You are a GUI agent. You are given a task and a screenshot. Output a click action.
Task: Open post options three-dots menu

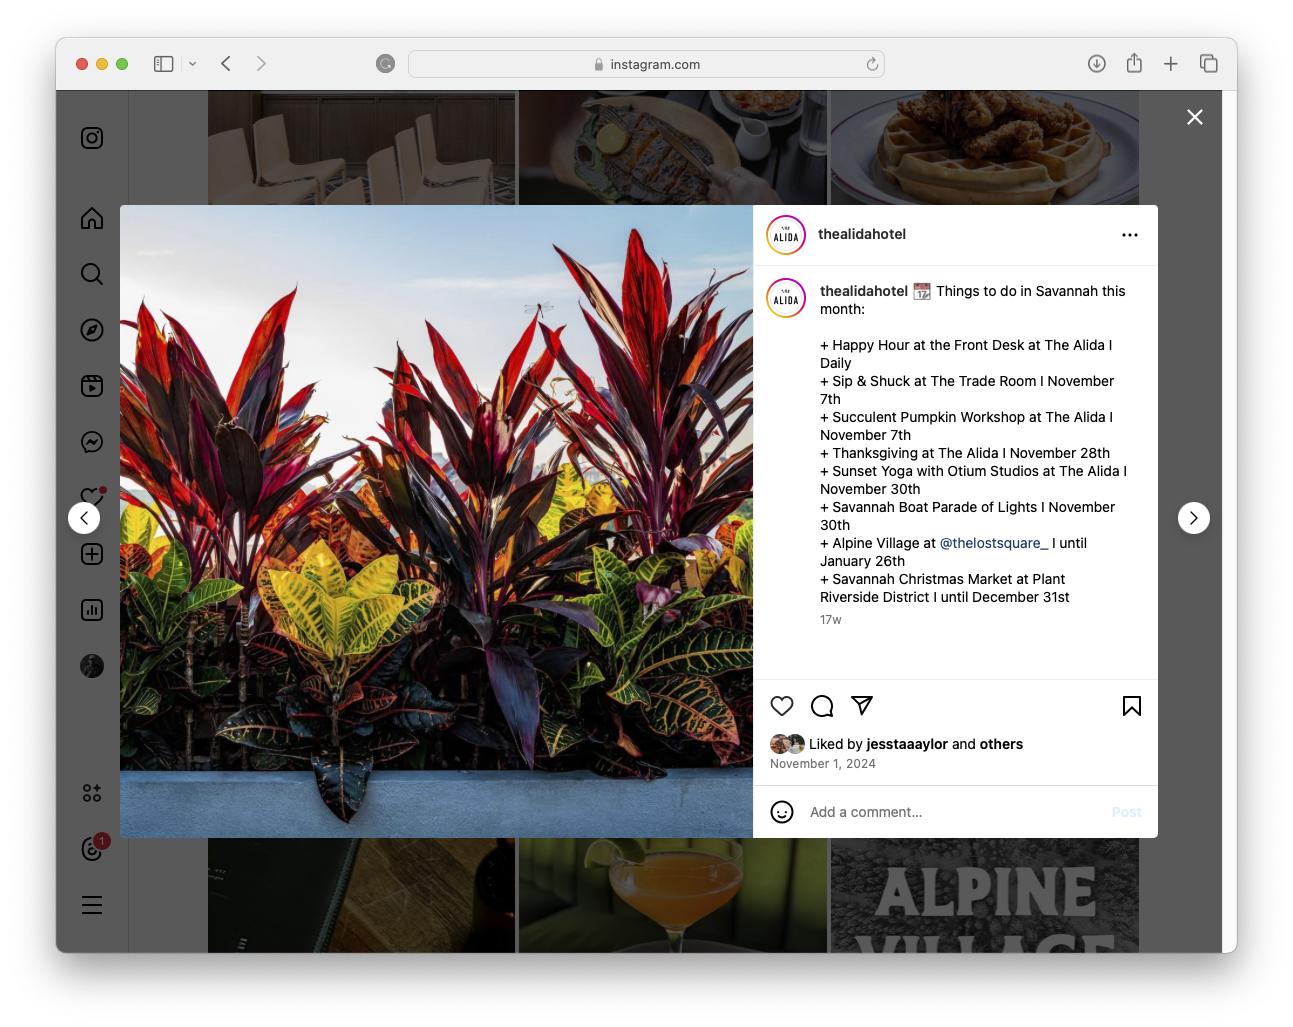1130,235
